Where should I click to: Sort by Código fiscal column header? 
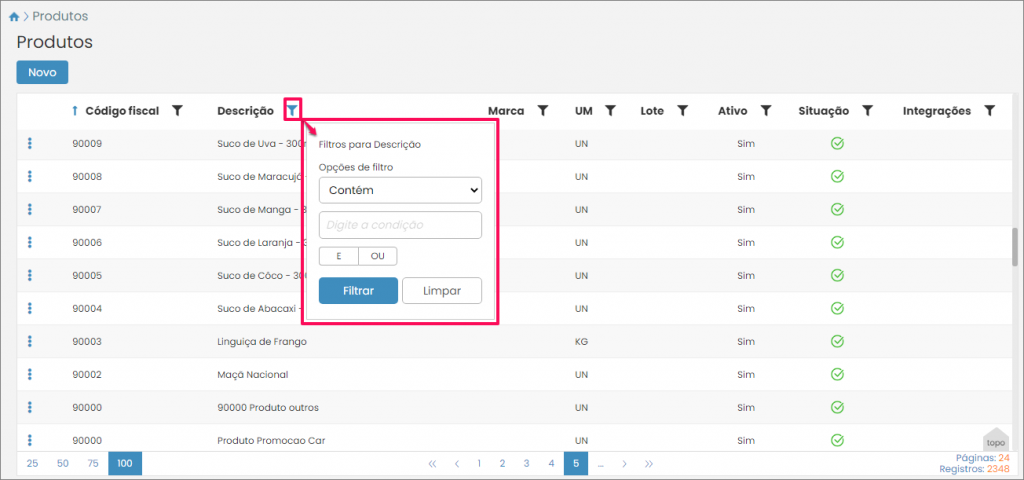coord(122,111)
